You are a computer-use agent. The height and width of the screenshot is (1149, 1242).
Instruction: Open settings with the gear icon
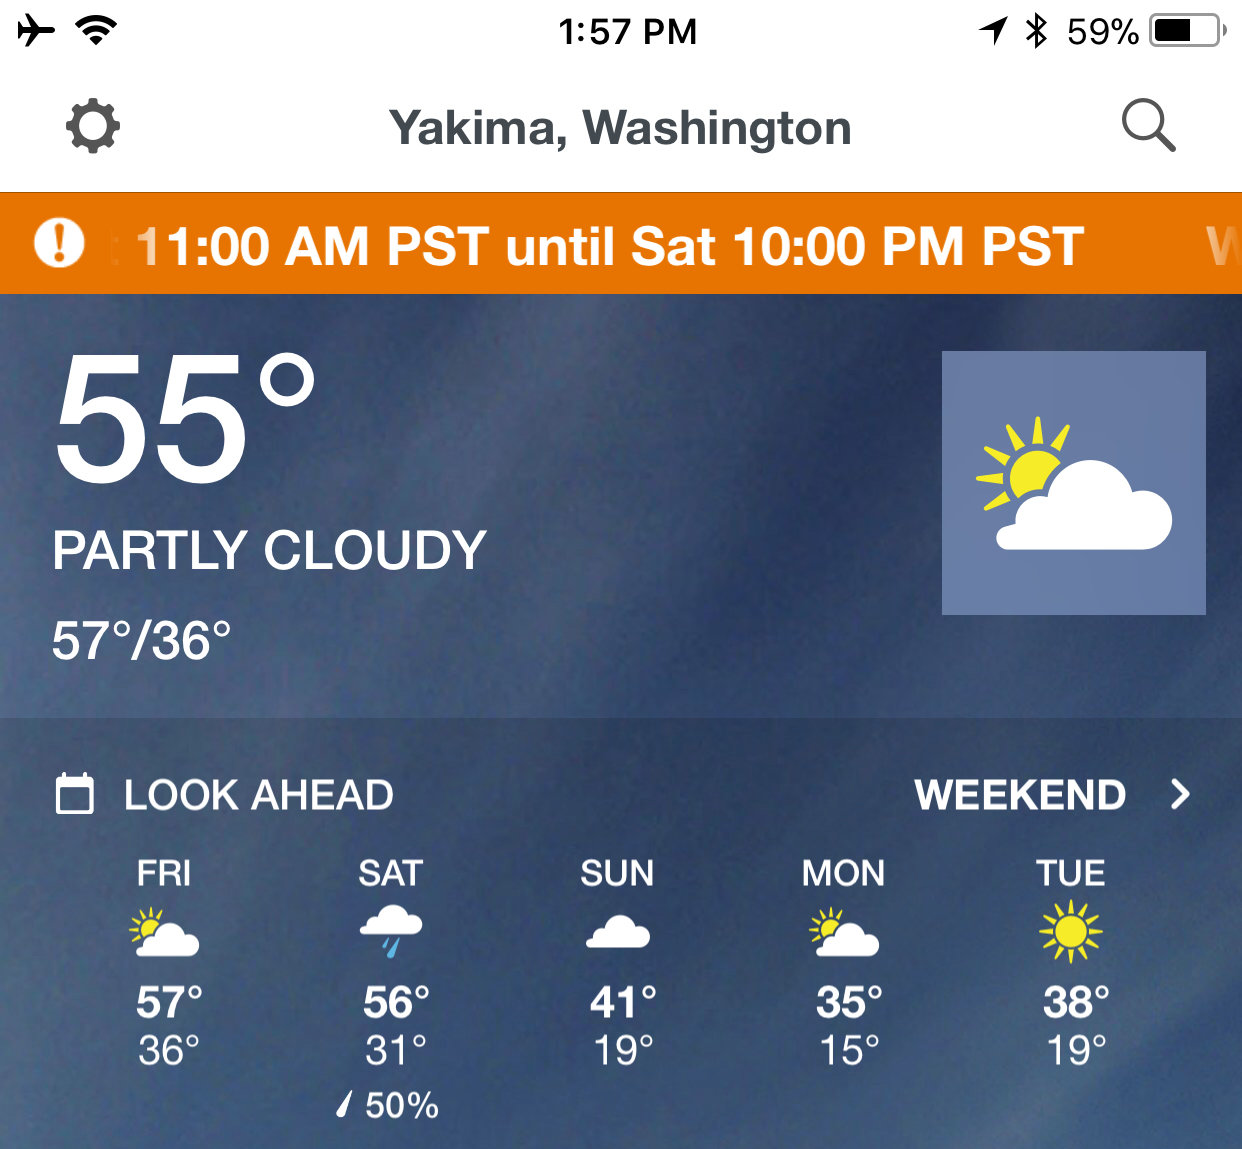coord(93,126)
